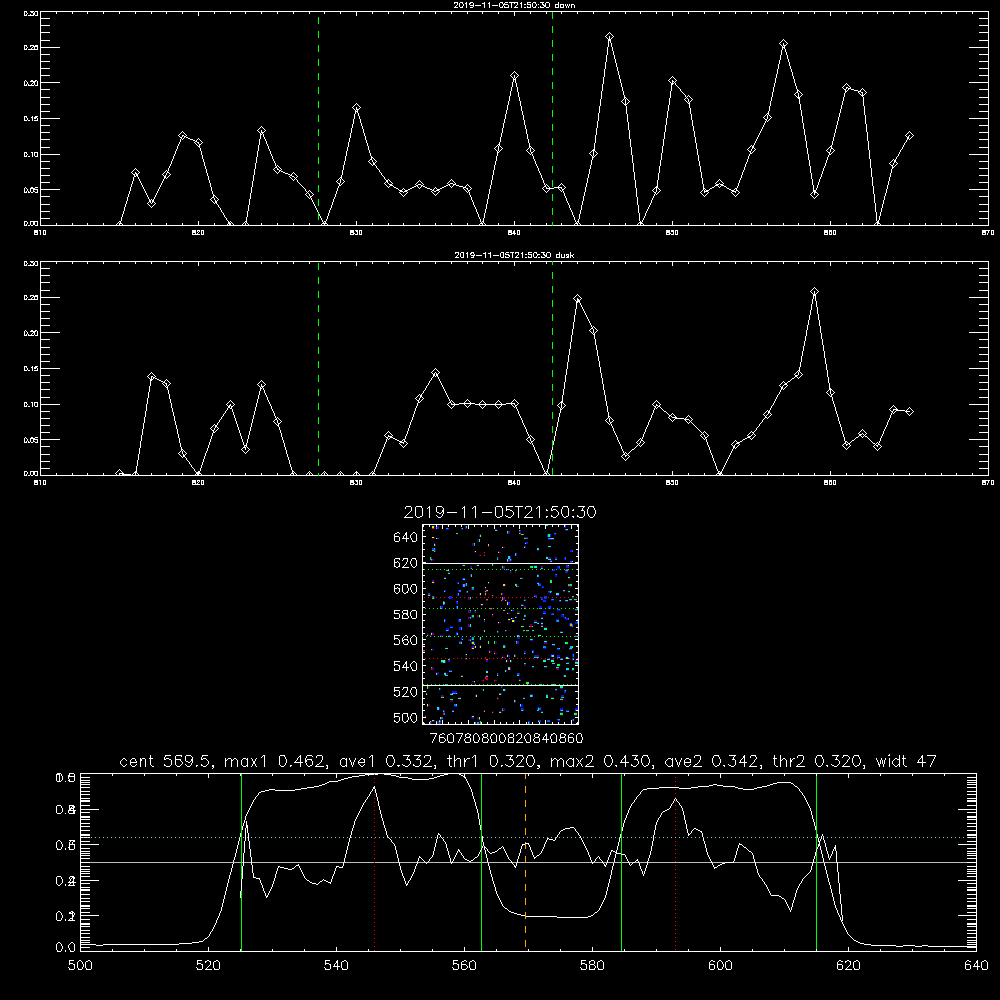Select the scatter image y-axis label "520"
1000x1000 pixels.
point(406,692)
